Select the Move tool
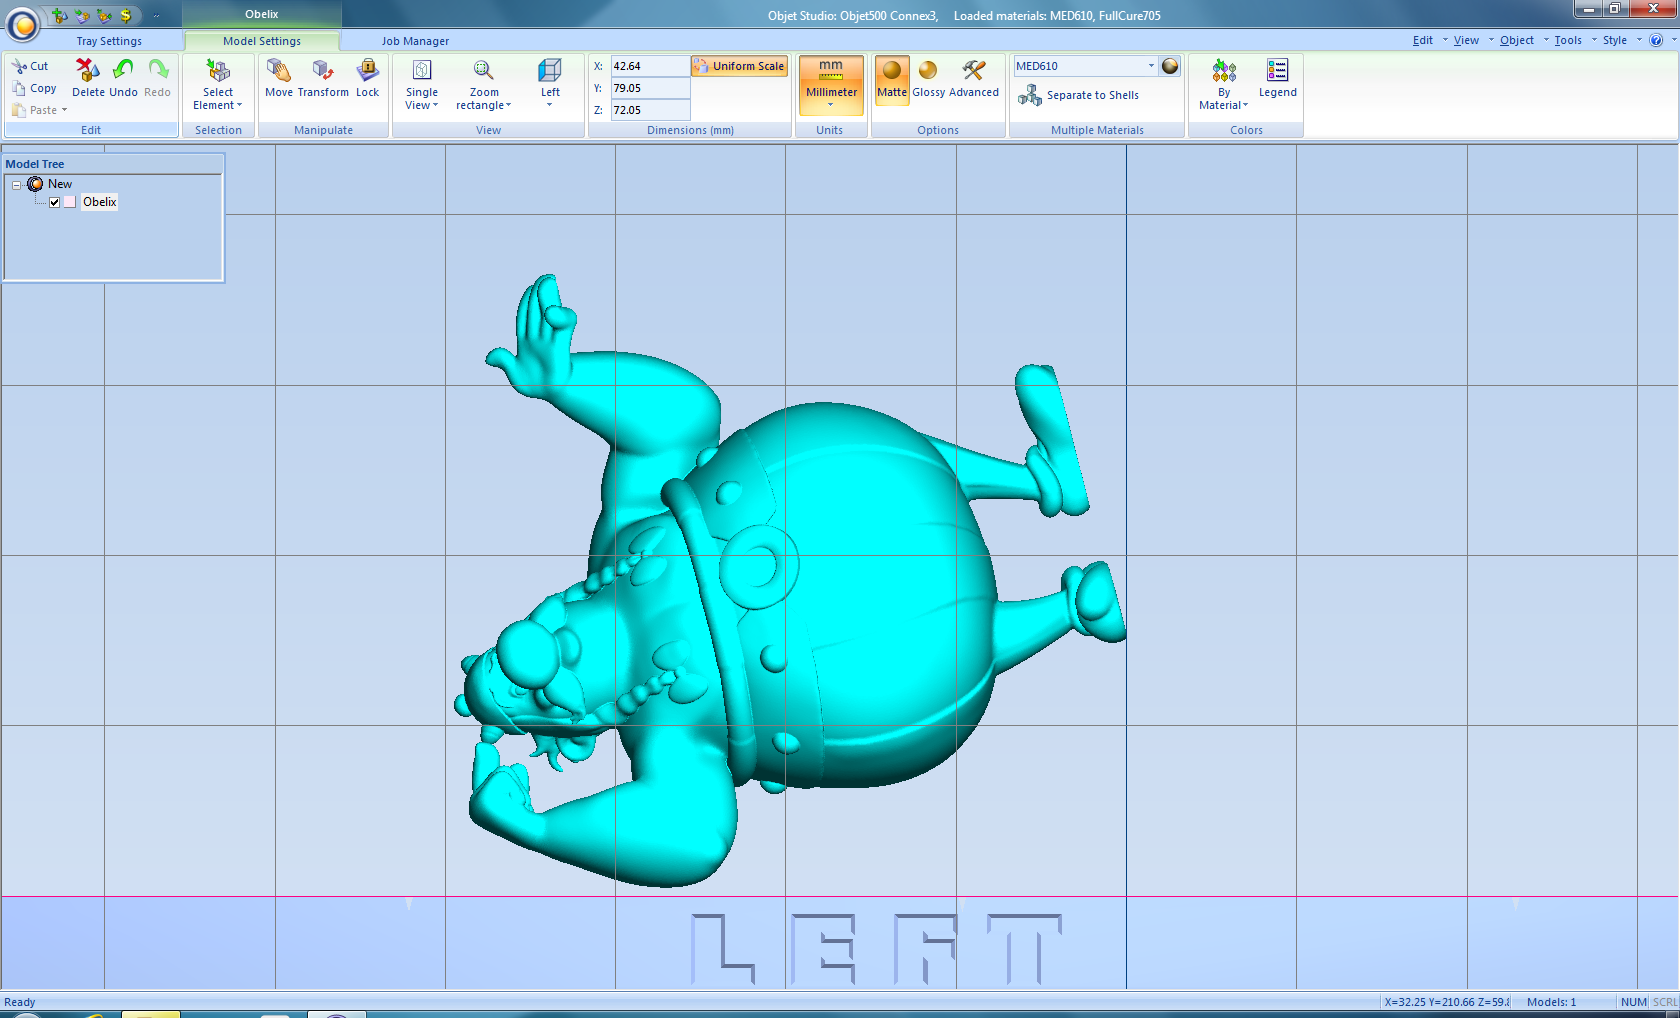 (279, 78)
